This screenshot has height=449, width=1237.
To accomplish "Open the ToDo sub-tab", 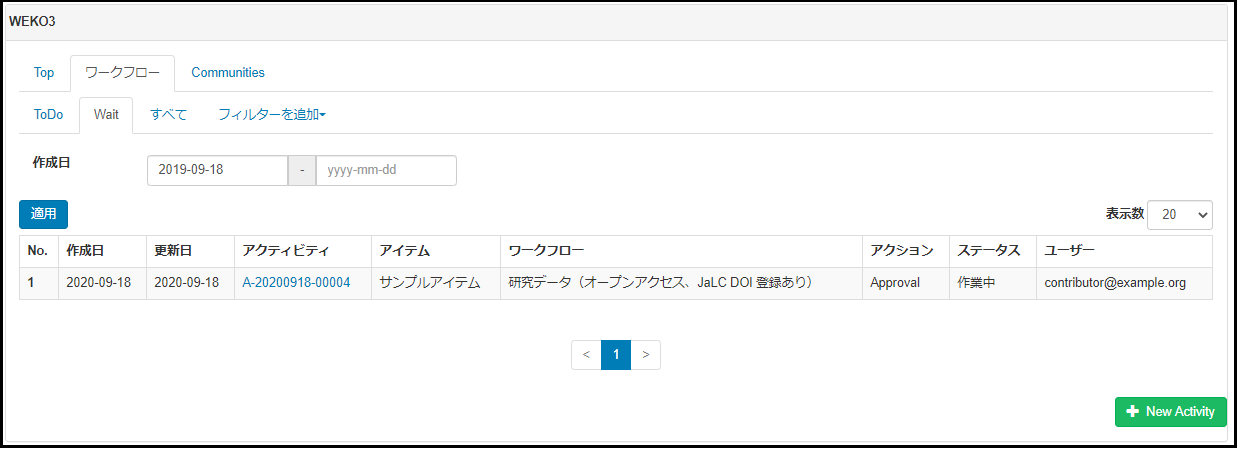I will (48, 115).
